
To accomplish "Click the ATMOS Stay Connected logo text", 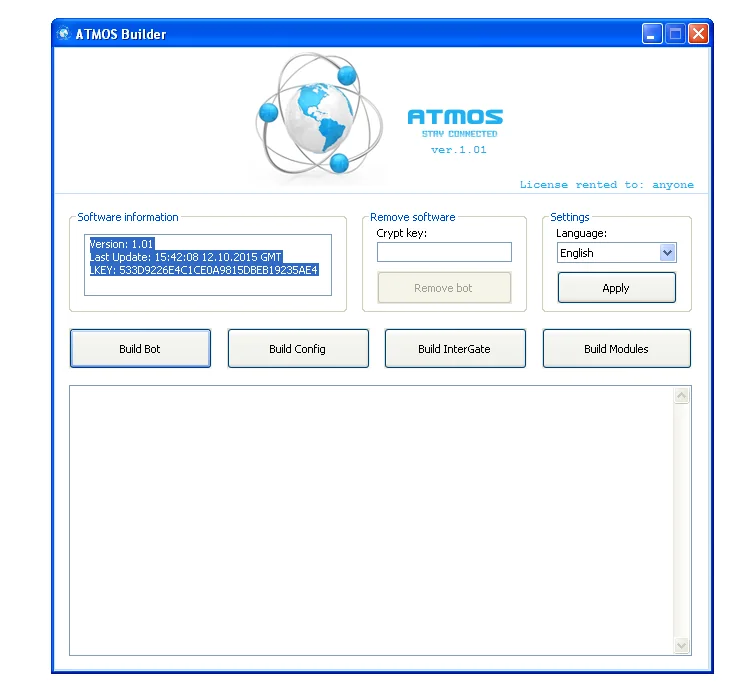I will tap(455, 123).
